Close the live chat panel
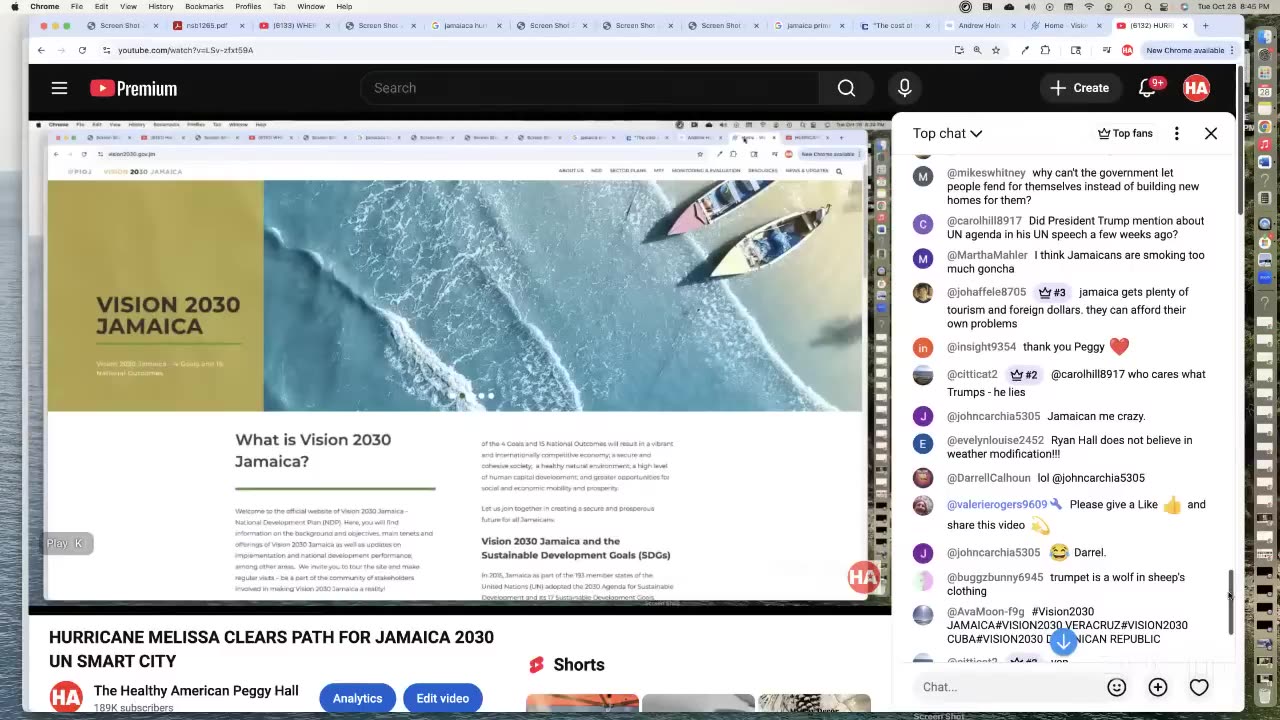Image resolution: width=1280 pixels, height=720 pixels. pyautogui.click(x=1211, y=133)
